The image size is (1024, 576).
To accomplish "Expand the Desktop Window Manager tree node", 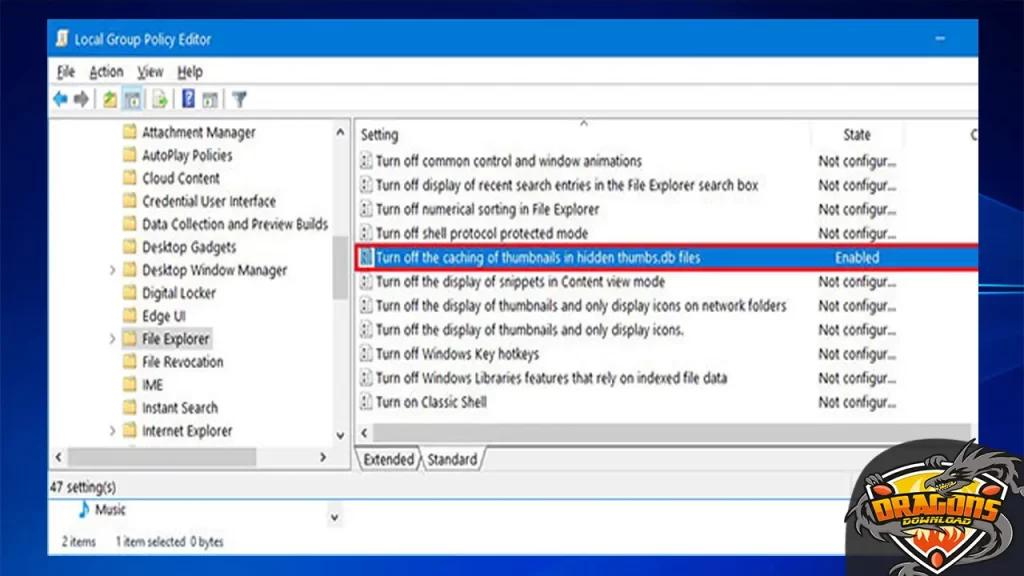I will point(112,271).
